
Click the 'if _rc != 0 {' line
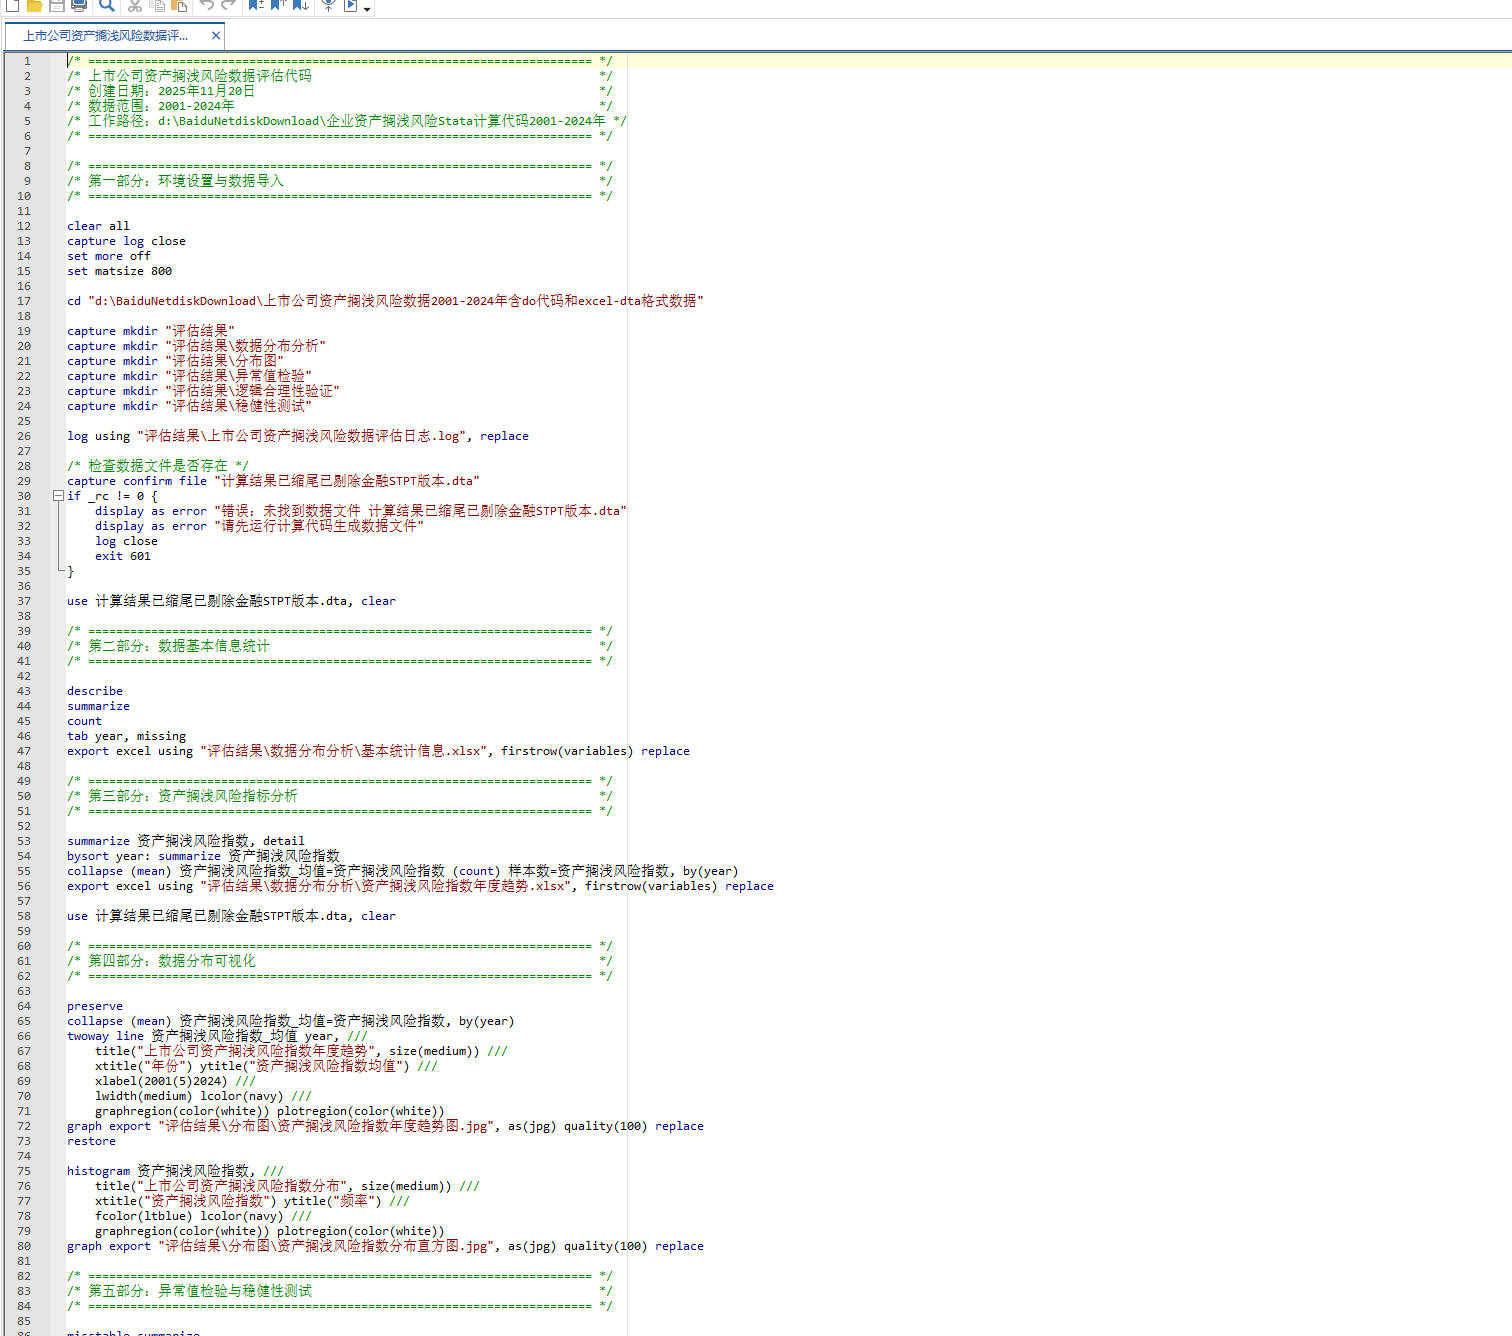[112, 496]
